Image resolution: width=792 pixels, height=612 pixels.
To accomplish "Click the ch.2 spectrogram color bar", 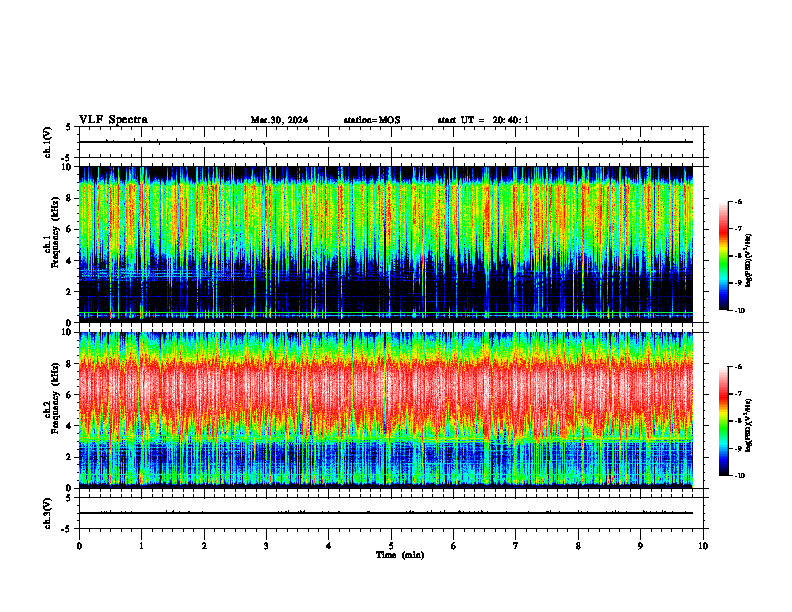I will (x=723, y=421).
